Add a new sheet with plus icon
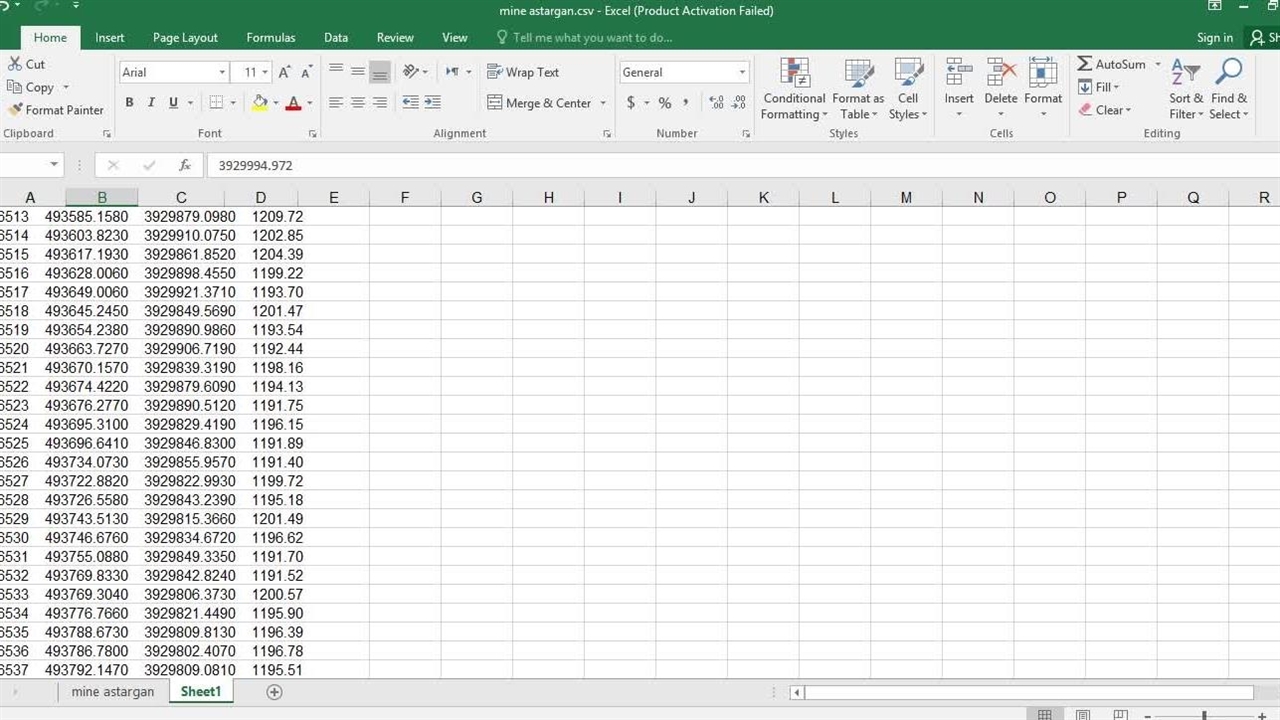This screenshot has width=1280, height=720. (x=274, y=692)
